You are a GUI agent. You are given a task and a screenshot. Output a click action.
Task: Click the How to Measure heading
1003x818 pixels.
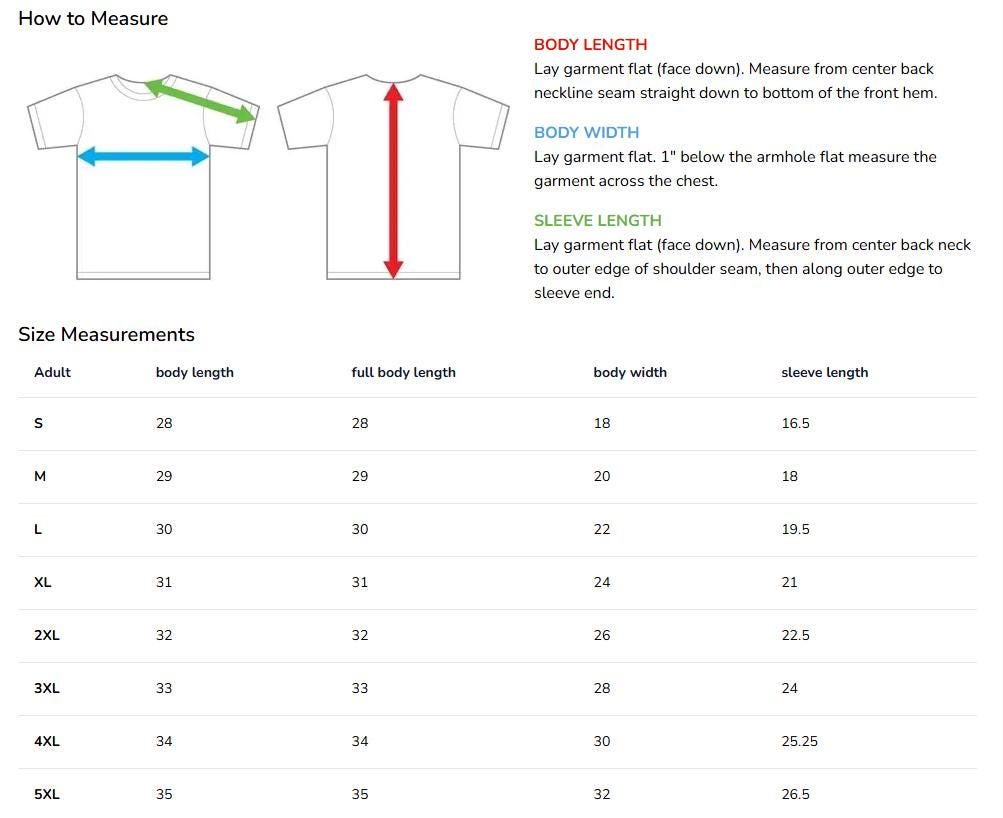[x=93, y=19]
